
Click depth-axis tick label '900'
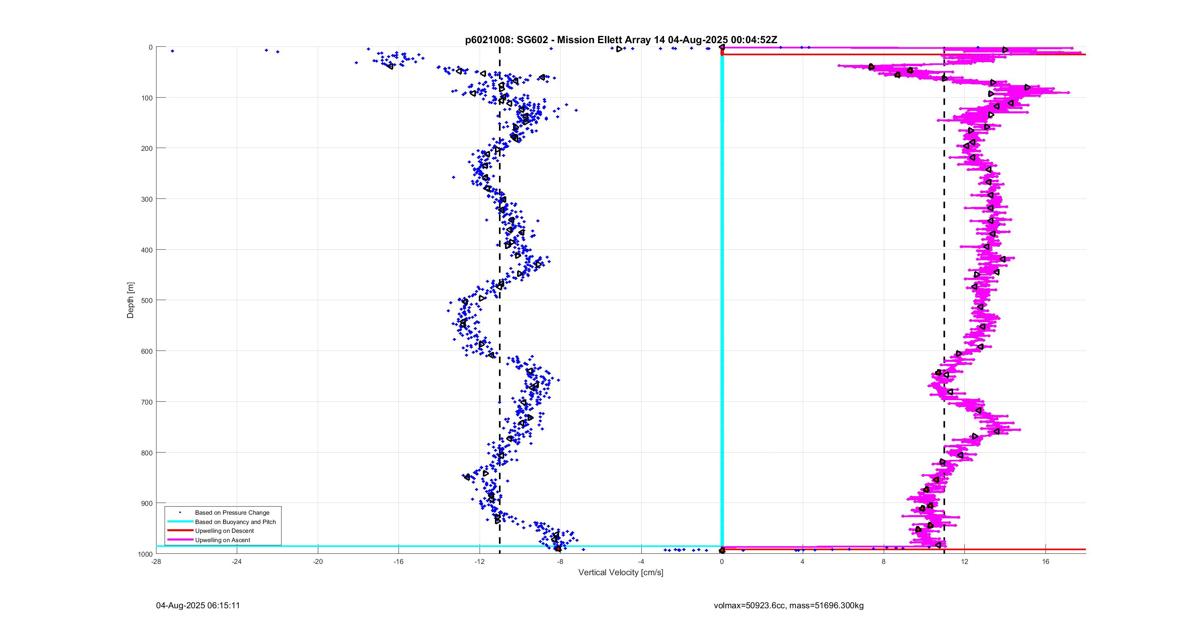coord(145,503)
